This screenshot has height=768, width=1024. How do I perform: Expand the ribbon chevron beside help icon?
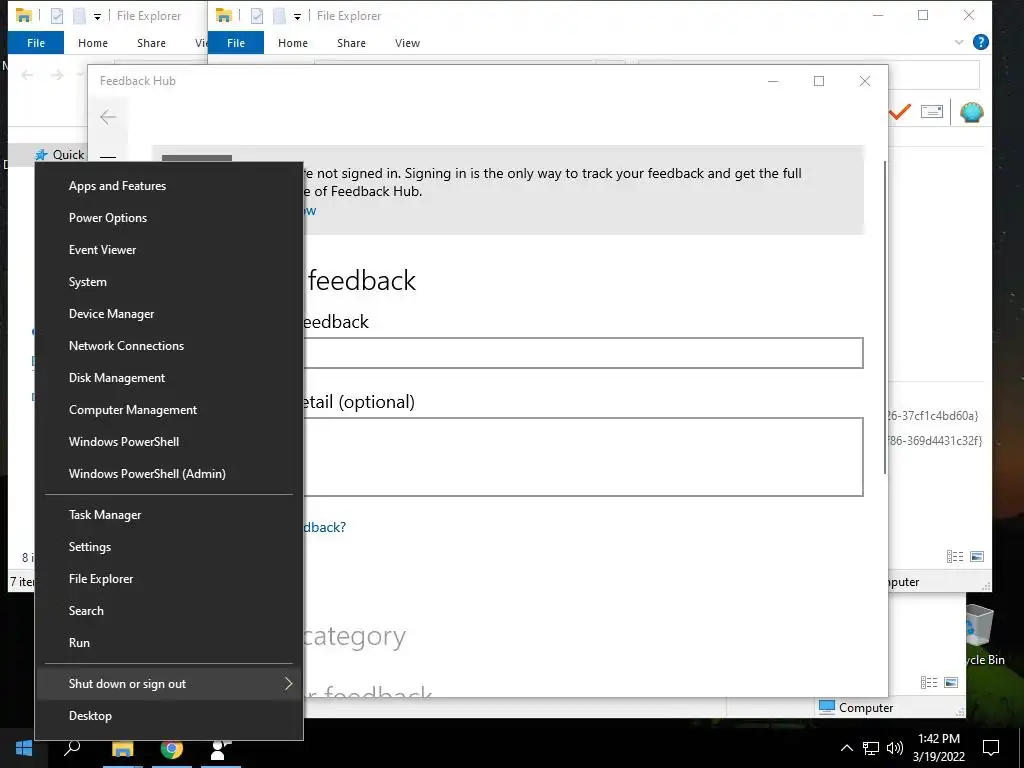coord(959,42)
